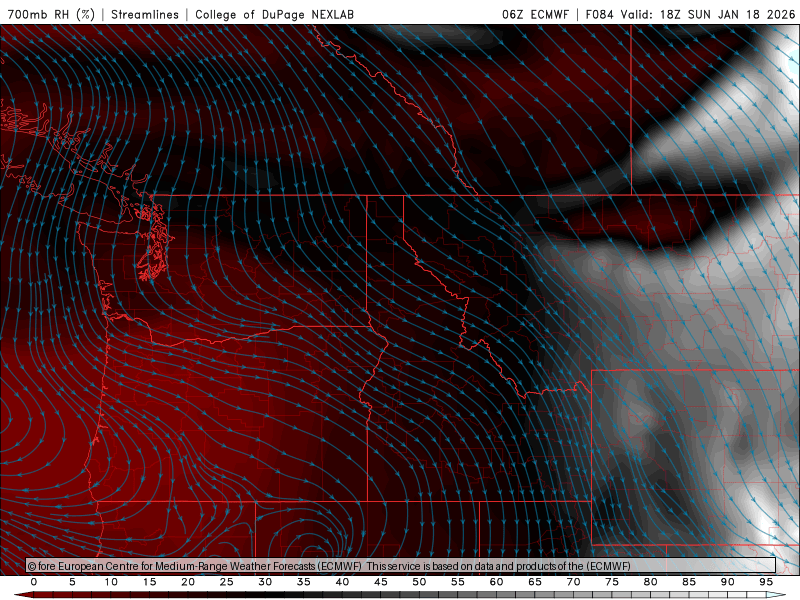800x600 pixels.
Task: Select the "65" colorbar tick label
Action: (x=535, y=582)
